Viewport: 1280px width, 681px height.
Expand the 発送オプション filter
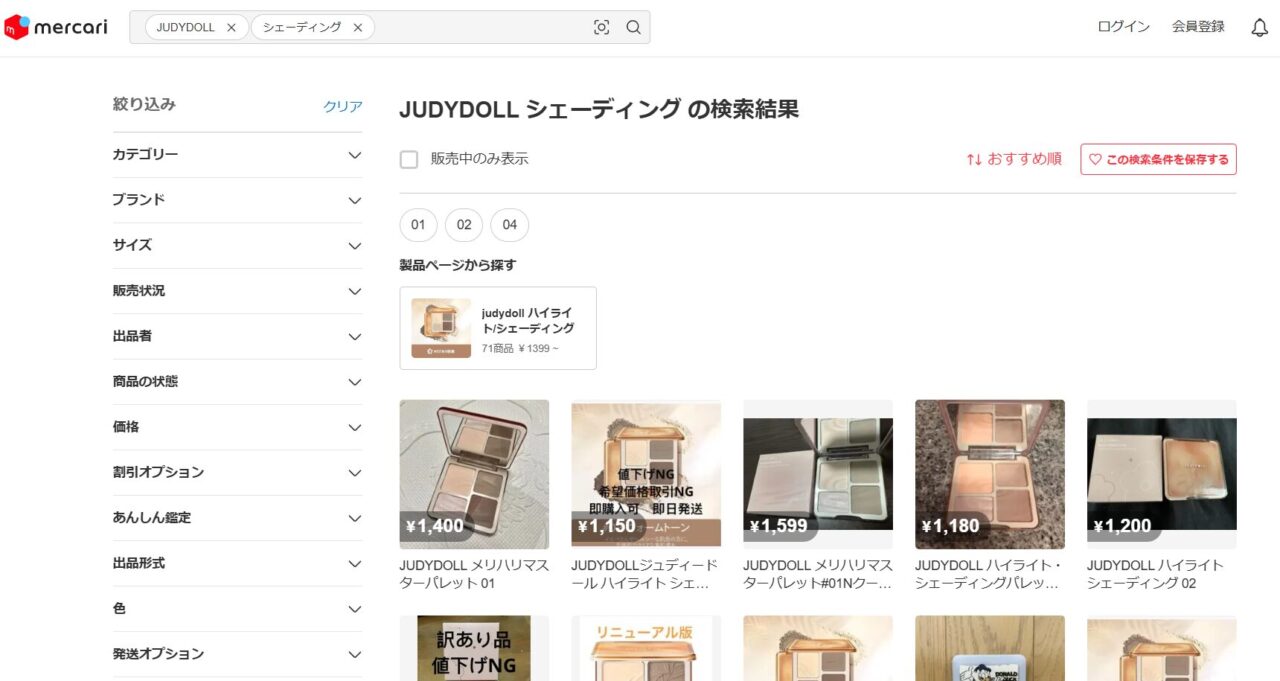point(238,654)
